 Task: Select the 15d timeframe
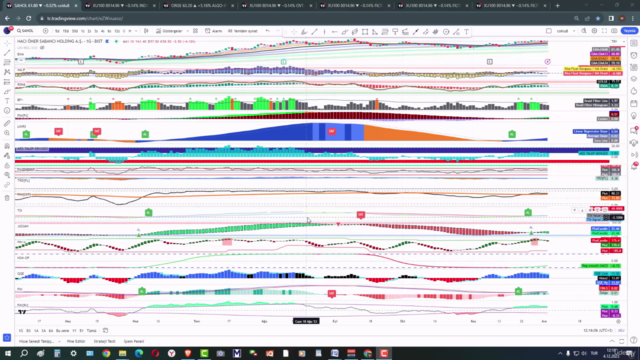[65, 31]
